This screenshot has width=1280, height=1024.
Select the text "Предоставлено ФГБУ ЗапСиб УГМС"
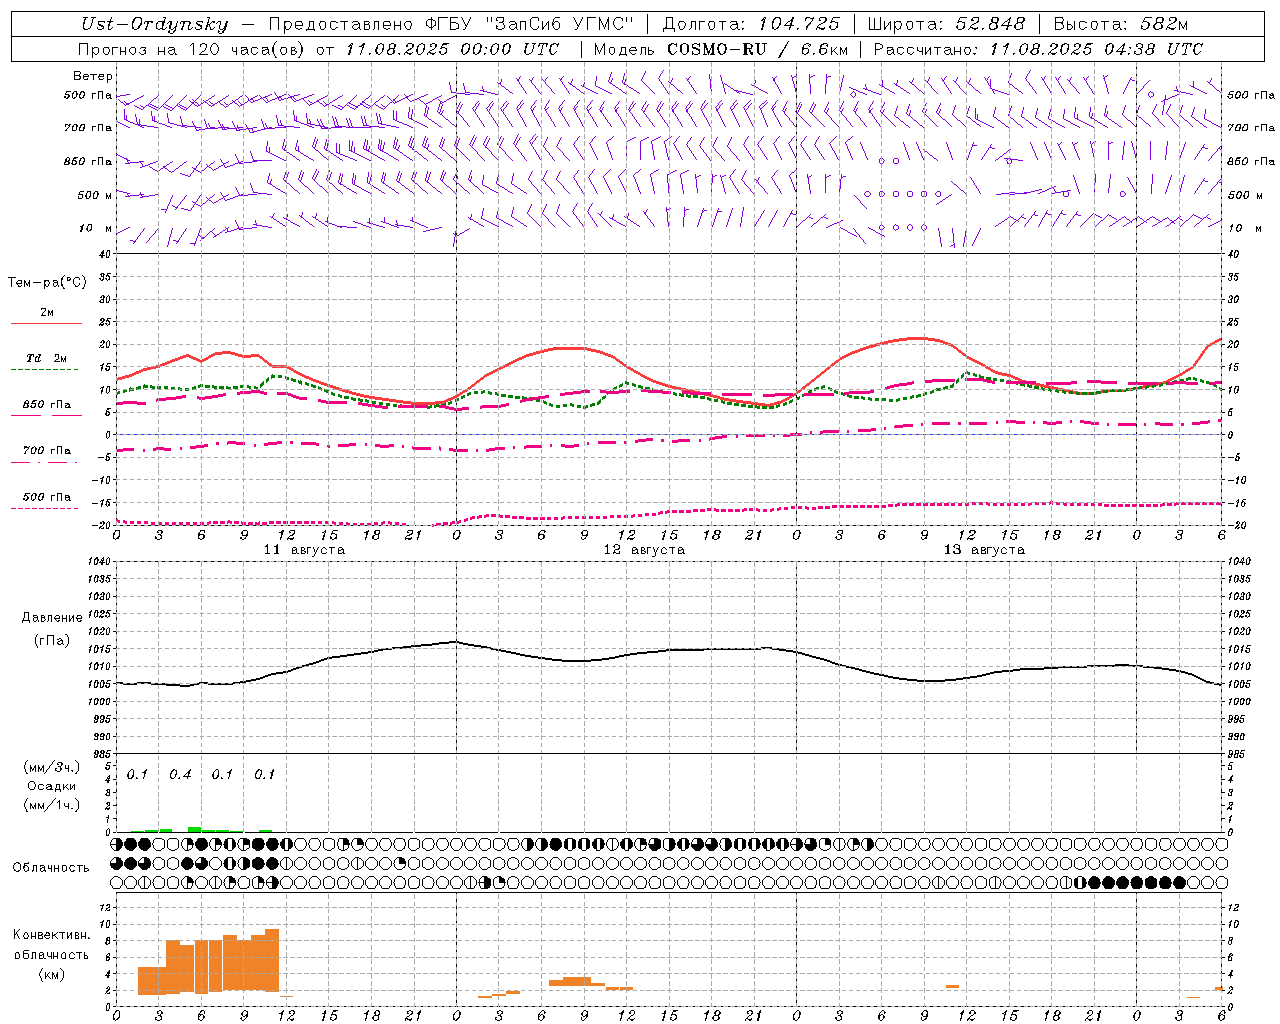coord(452,24)
